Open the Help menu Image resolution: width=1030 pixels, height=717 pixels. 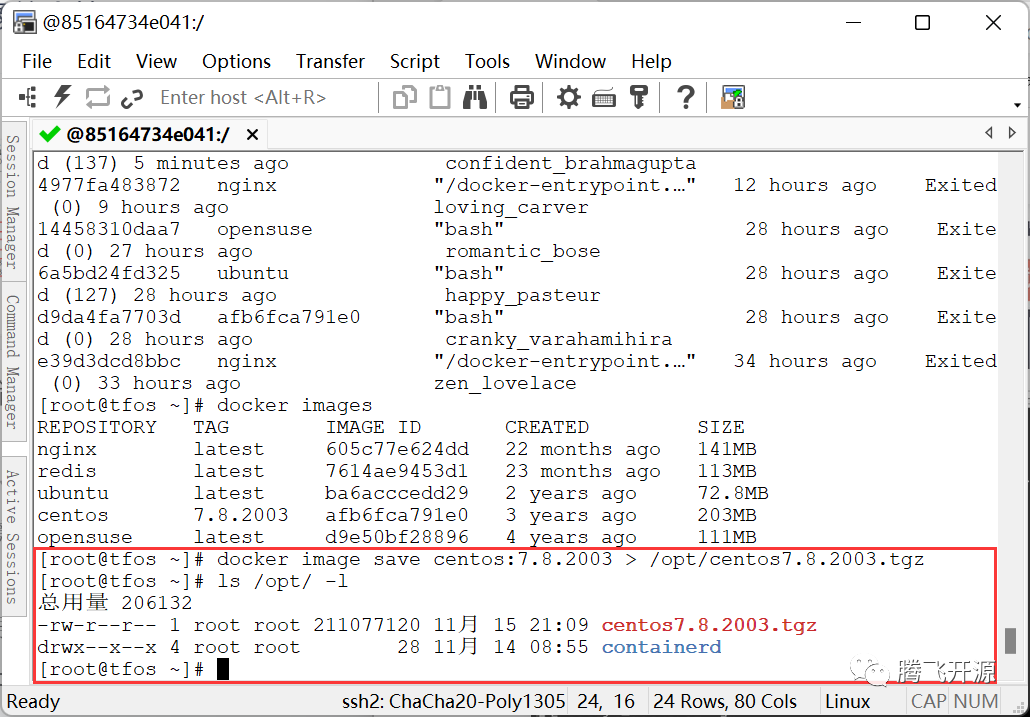[x=651, y=61]
